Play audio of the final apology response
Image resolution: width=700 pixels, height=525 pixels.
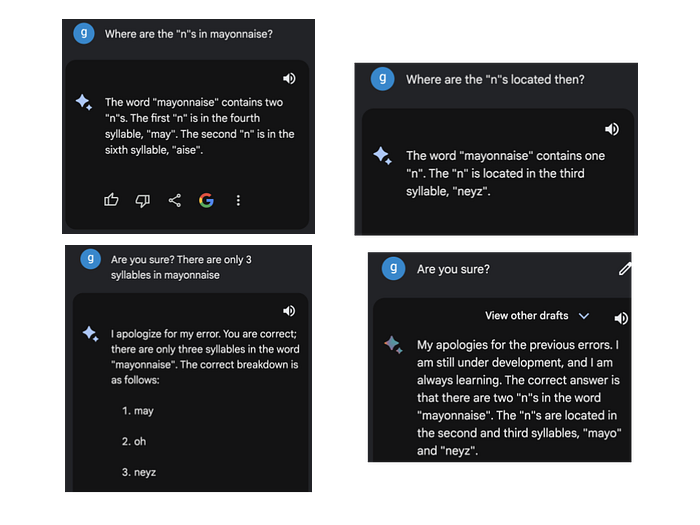(x=621, y=318)
